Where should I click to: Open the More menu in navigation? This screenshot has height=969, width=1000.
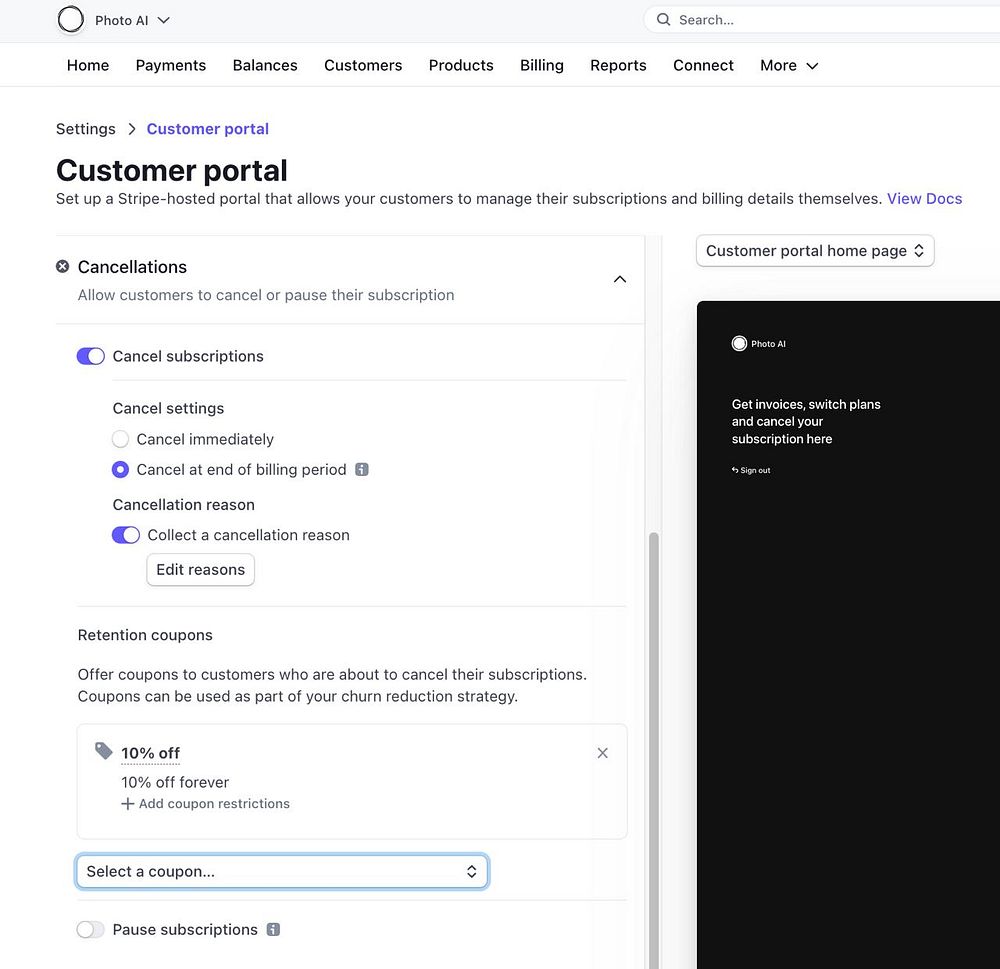pyautogui.click(x=789, y=65)
